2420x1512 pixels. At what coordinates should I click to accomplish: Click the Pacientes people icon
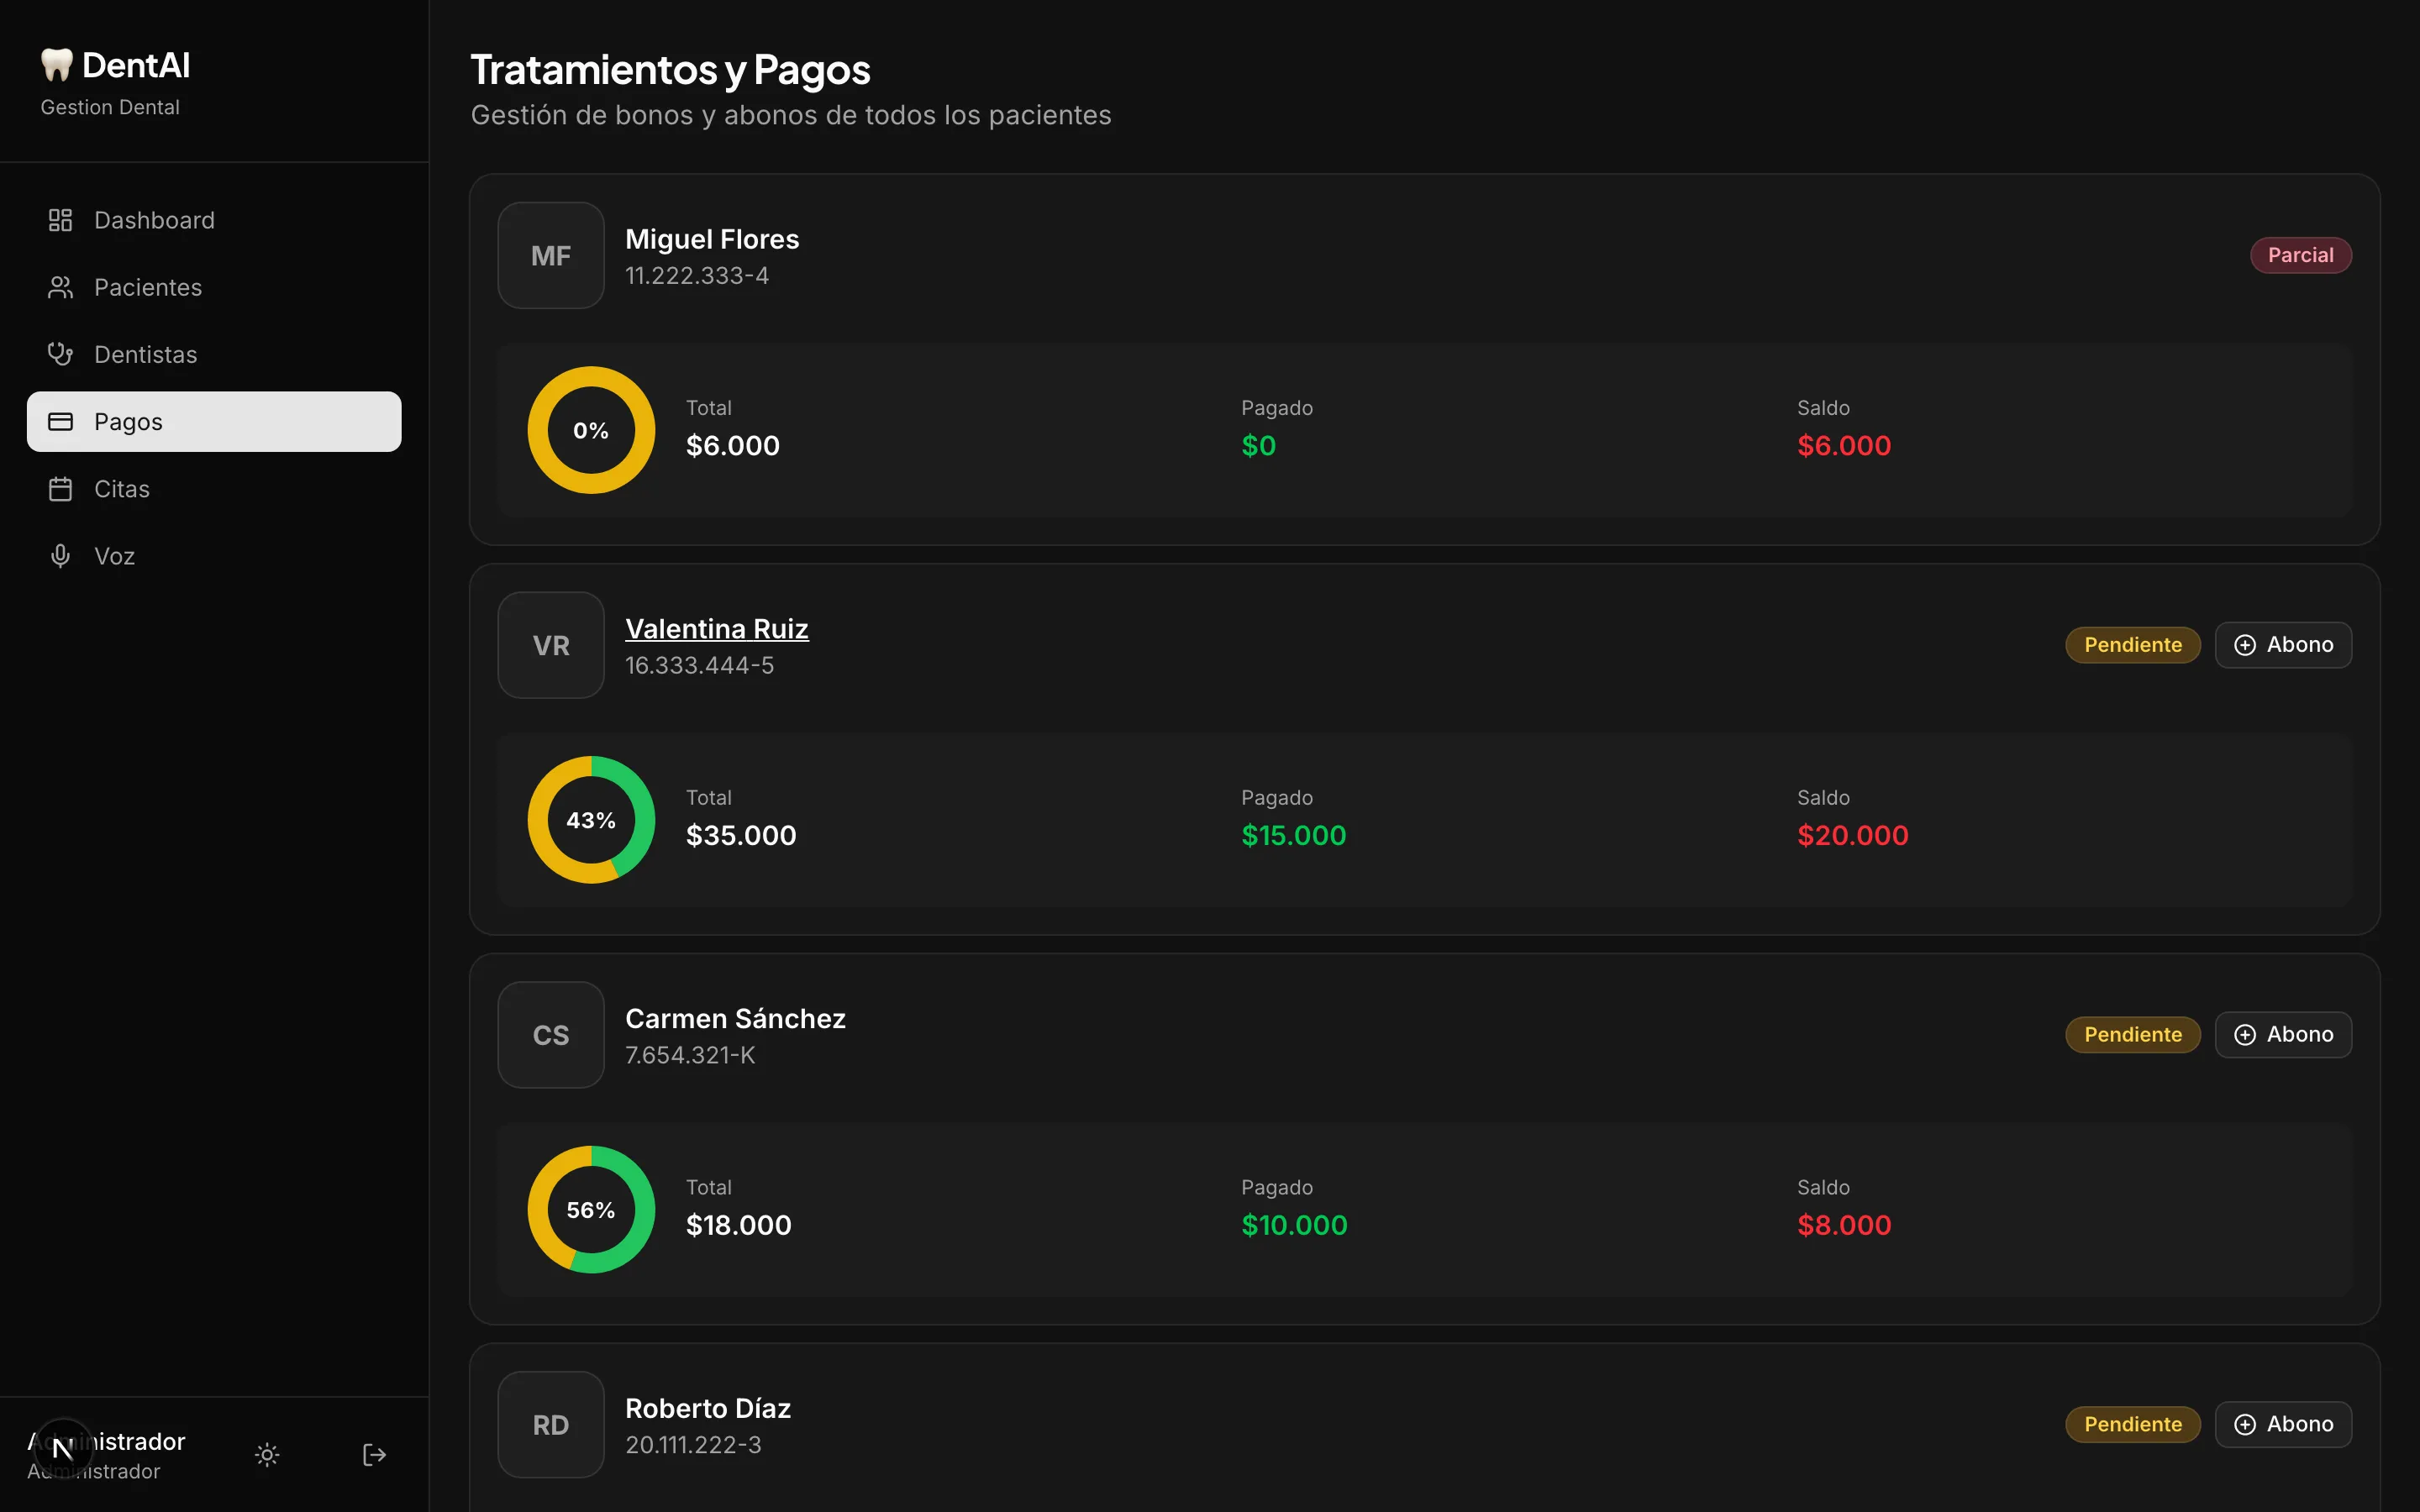[x=60, y=288]
